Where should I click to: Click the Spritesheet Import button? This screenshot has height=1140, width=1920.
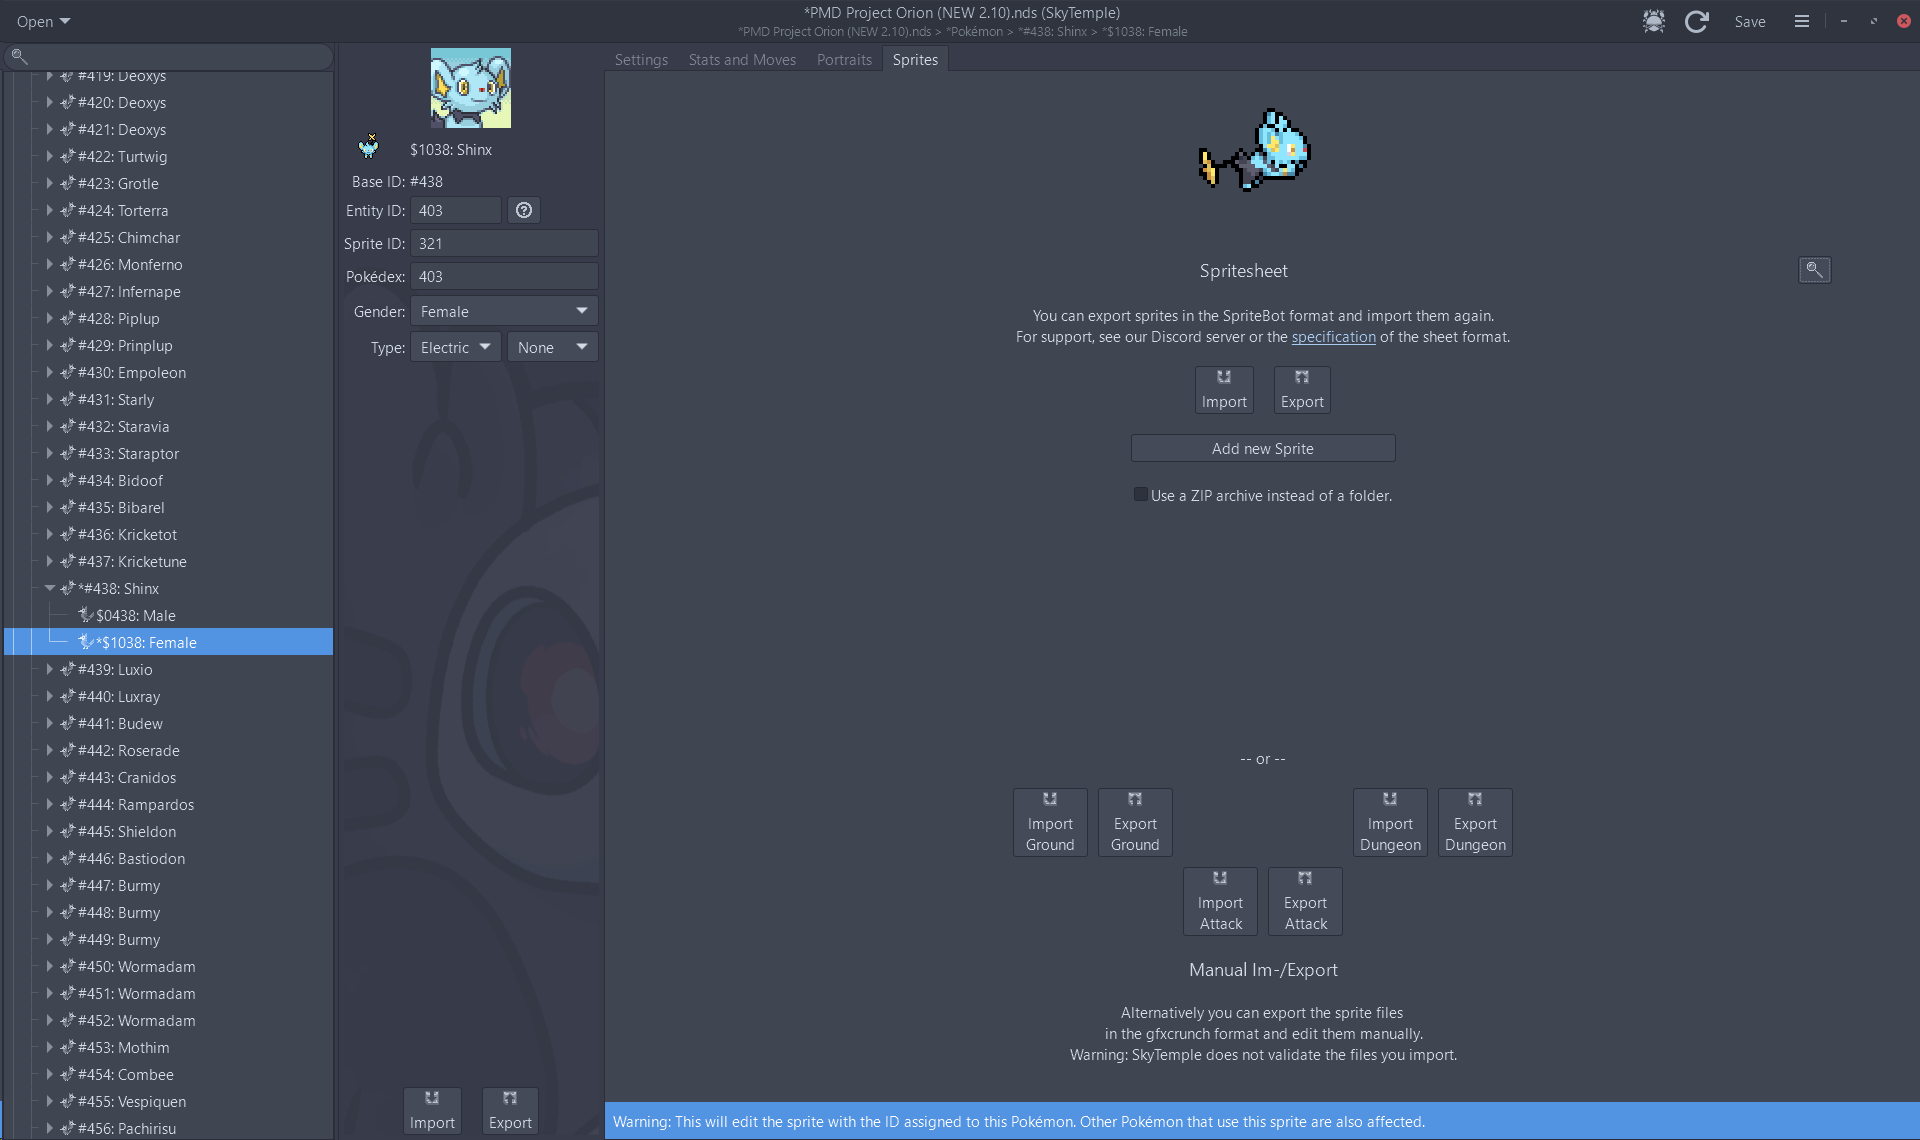click(1224, 389)
